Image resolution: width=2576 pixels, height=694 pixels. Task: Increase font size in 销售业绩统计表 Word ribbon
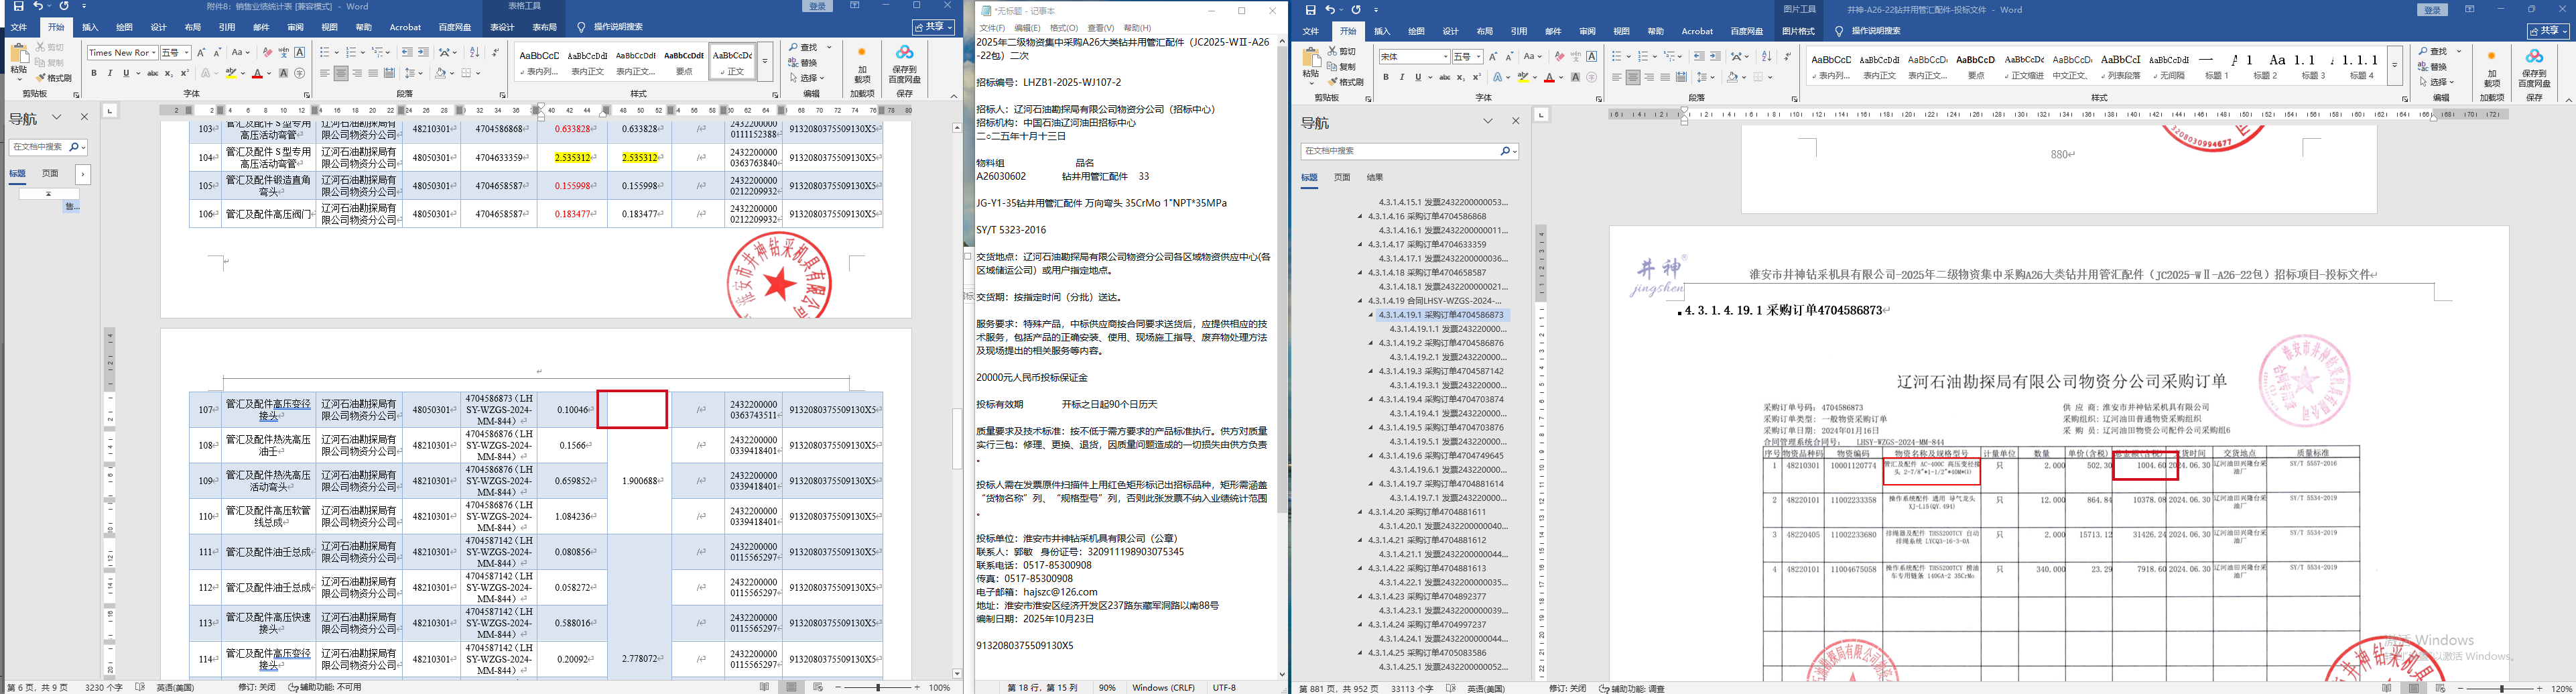coord(201,52)
